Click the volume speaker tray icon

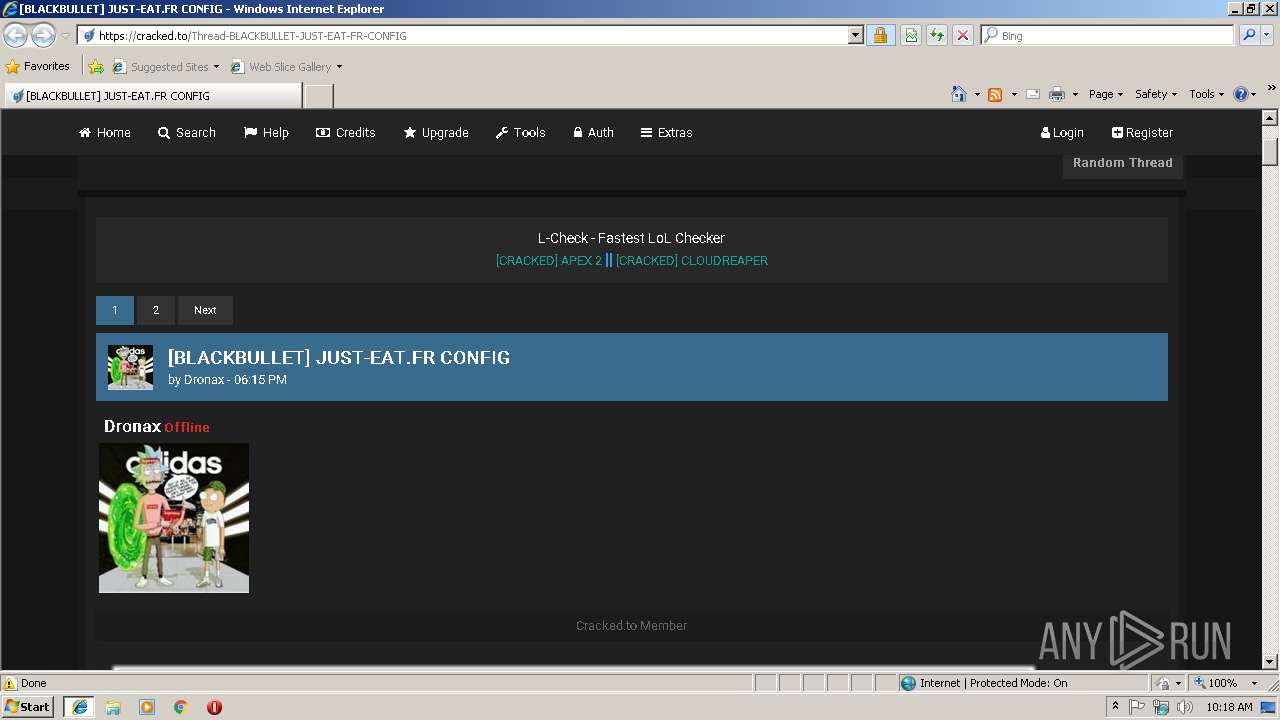click(x=1185, y=707)
